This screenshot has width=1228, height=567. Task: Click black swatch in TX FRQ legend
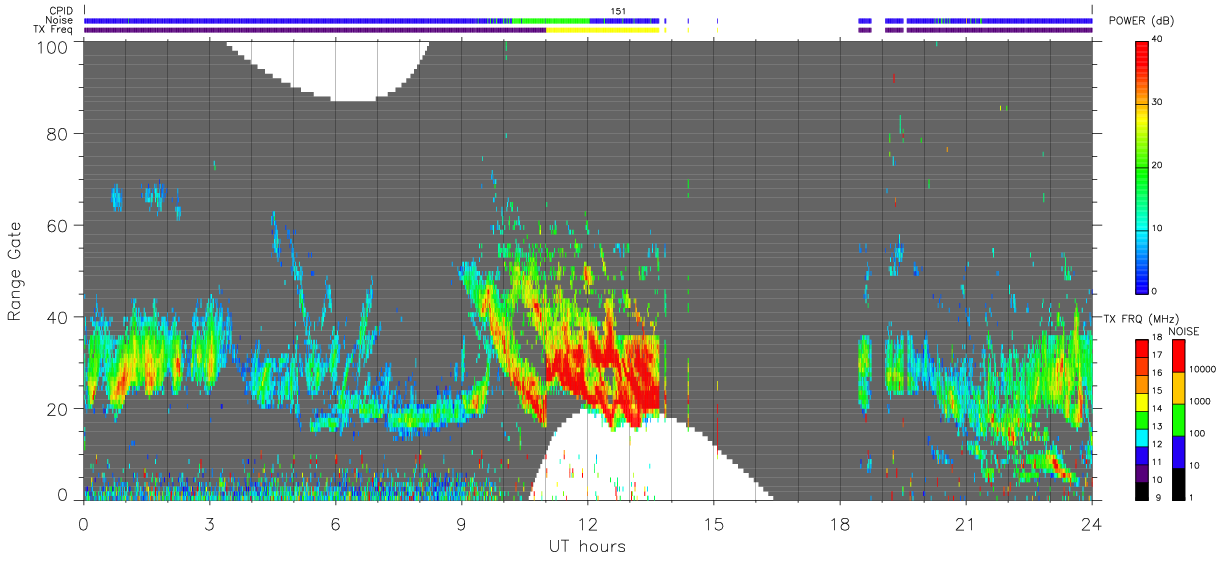1141,491
